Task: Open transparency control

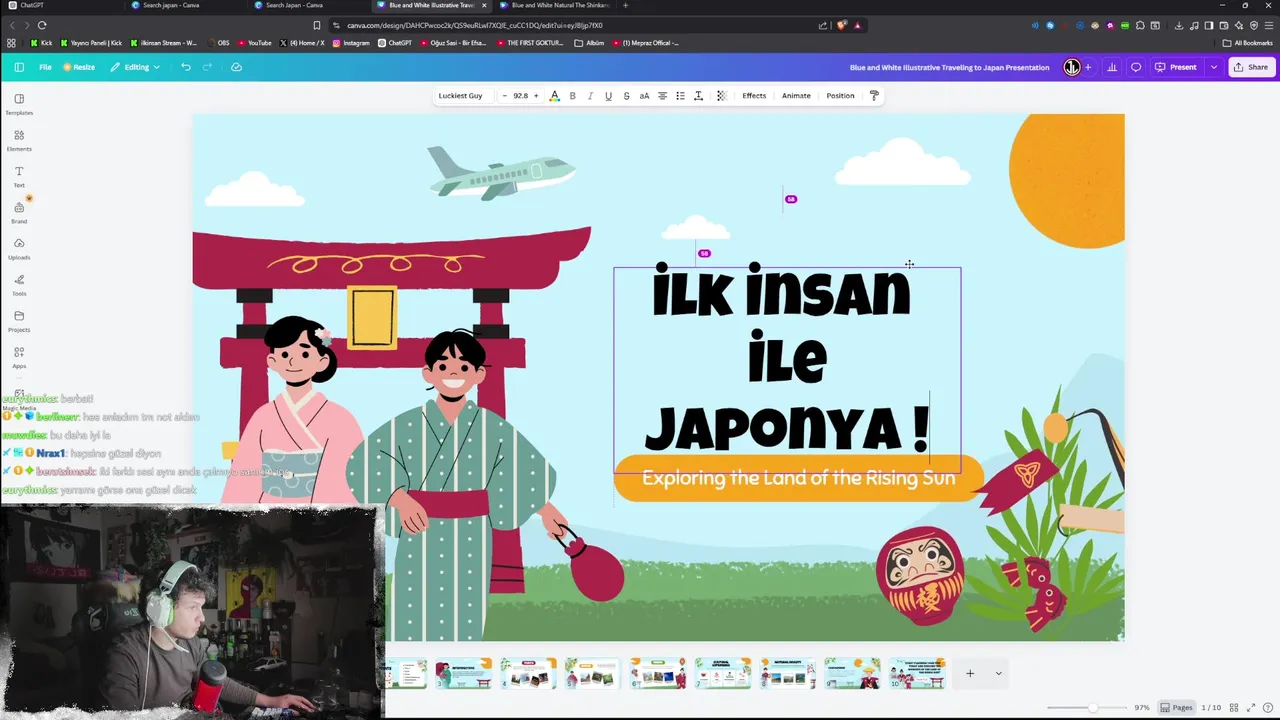Action: coord(721,96)
